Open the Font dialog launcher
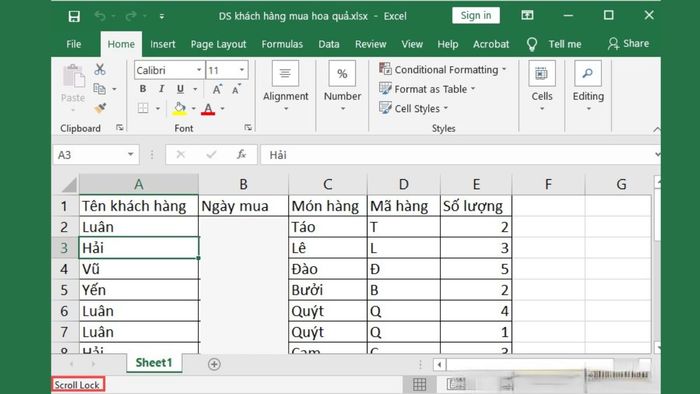Screen dimensions: 700x394 (248, 128)
